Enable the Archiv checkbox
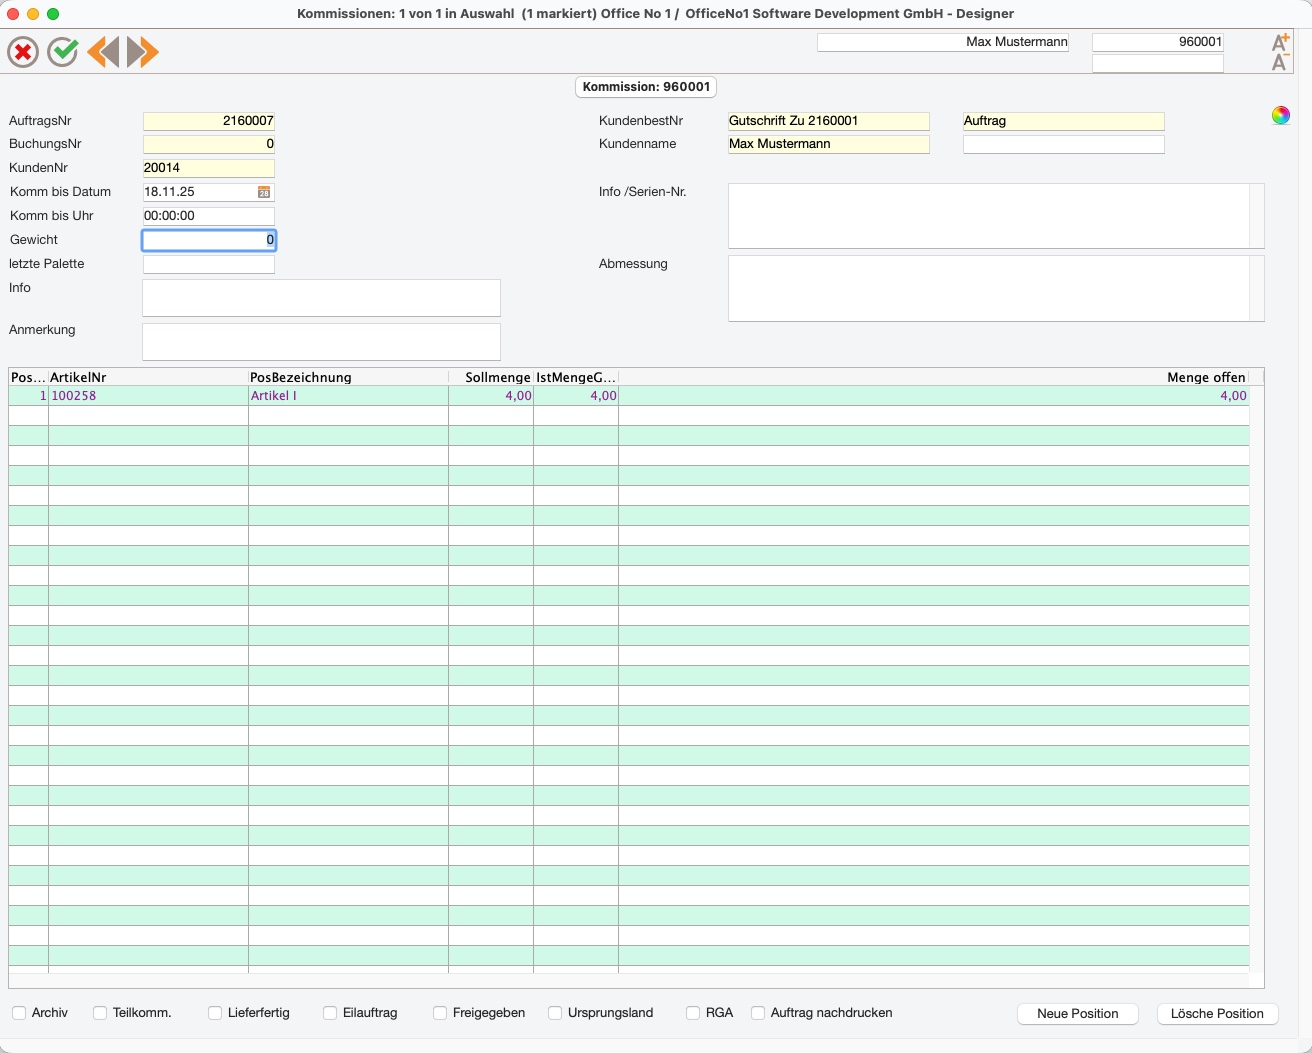 click(19, 1013)
